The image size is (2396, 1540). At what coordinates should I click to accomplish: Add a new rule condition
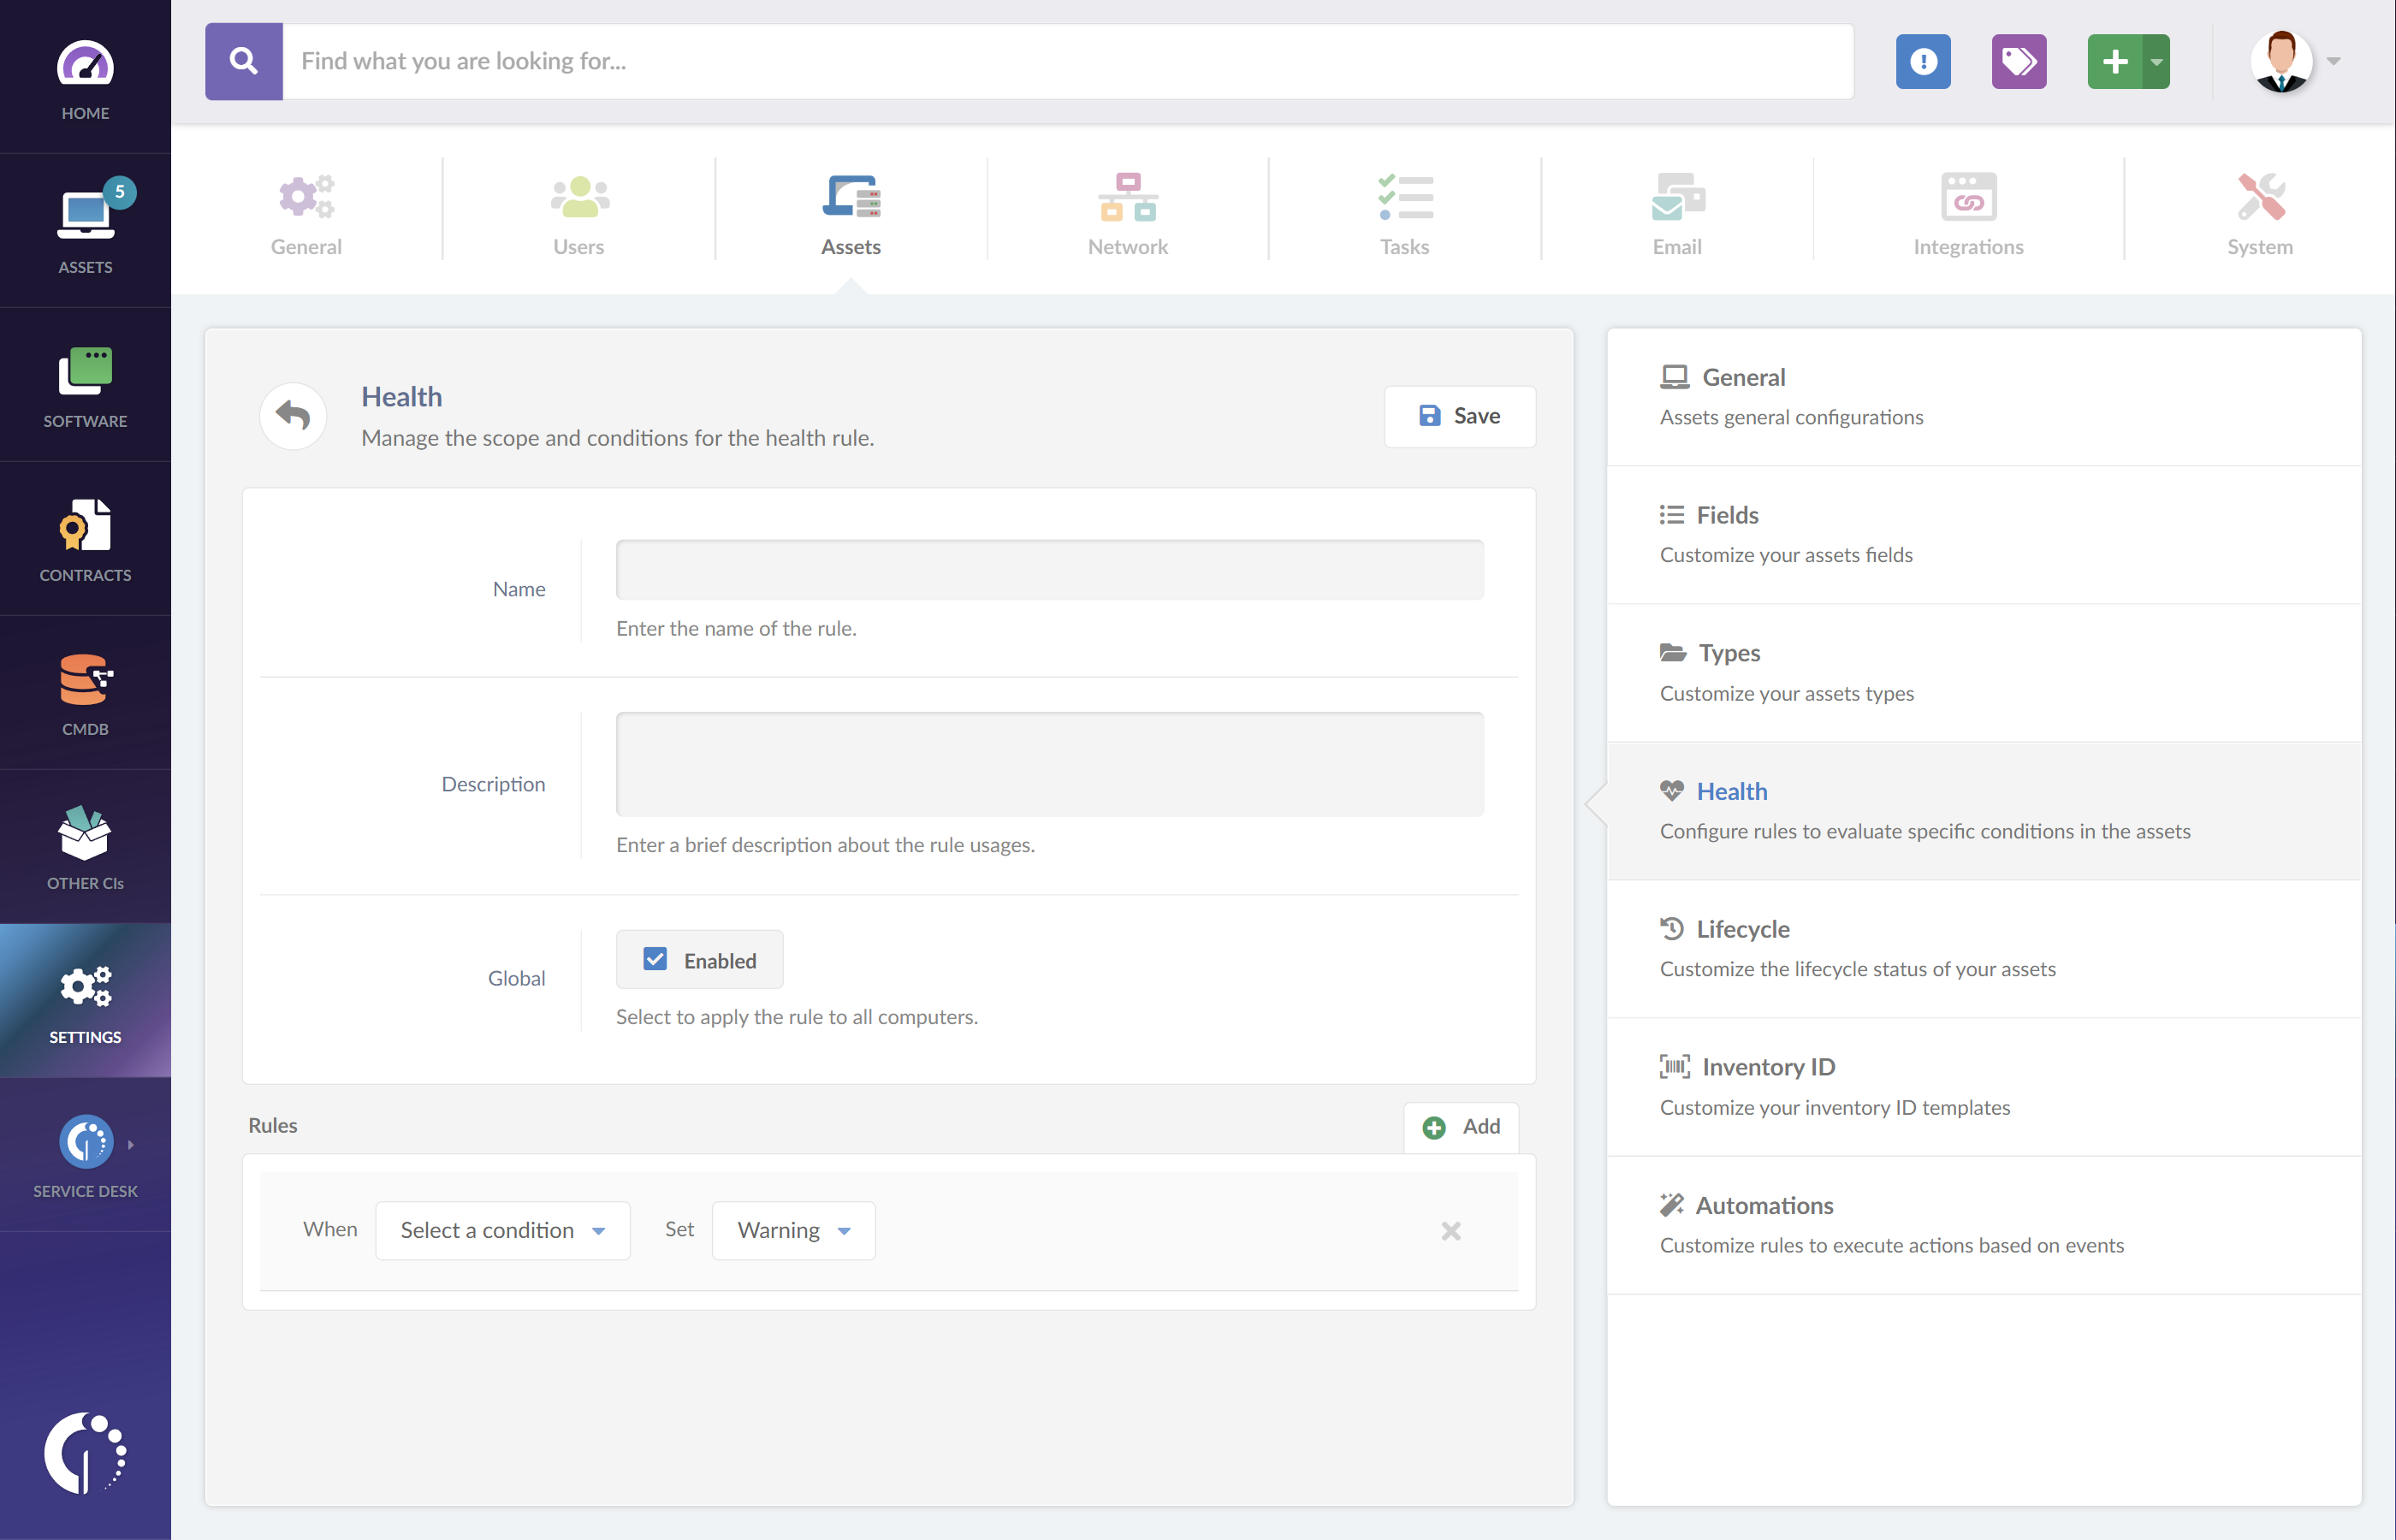(x=1461, y=1126)
